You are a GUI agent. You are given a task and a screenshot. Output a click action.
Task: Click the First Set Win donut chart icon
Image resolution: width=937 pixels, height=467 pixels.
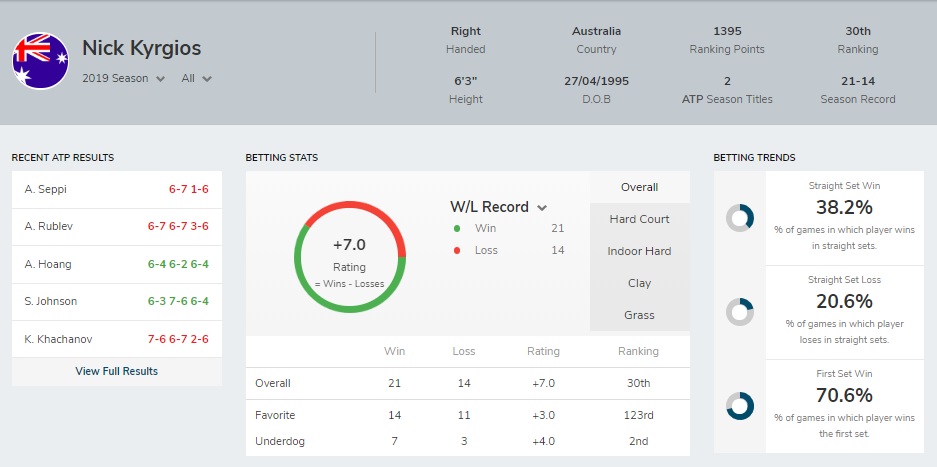[x=740, y=406]
